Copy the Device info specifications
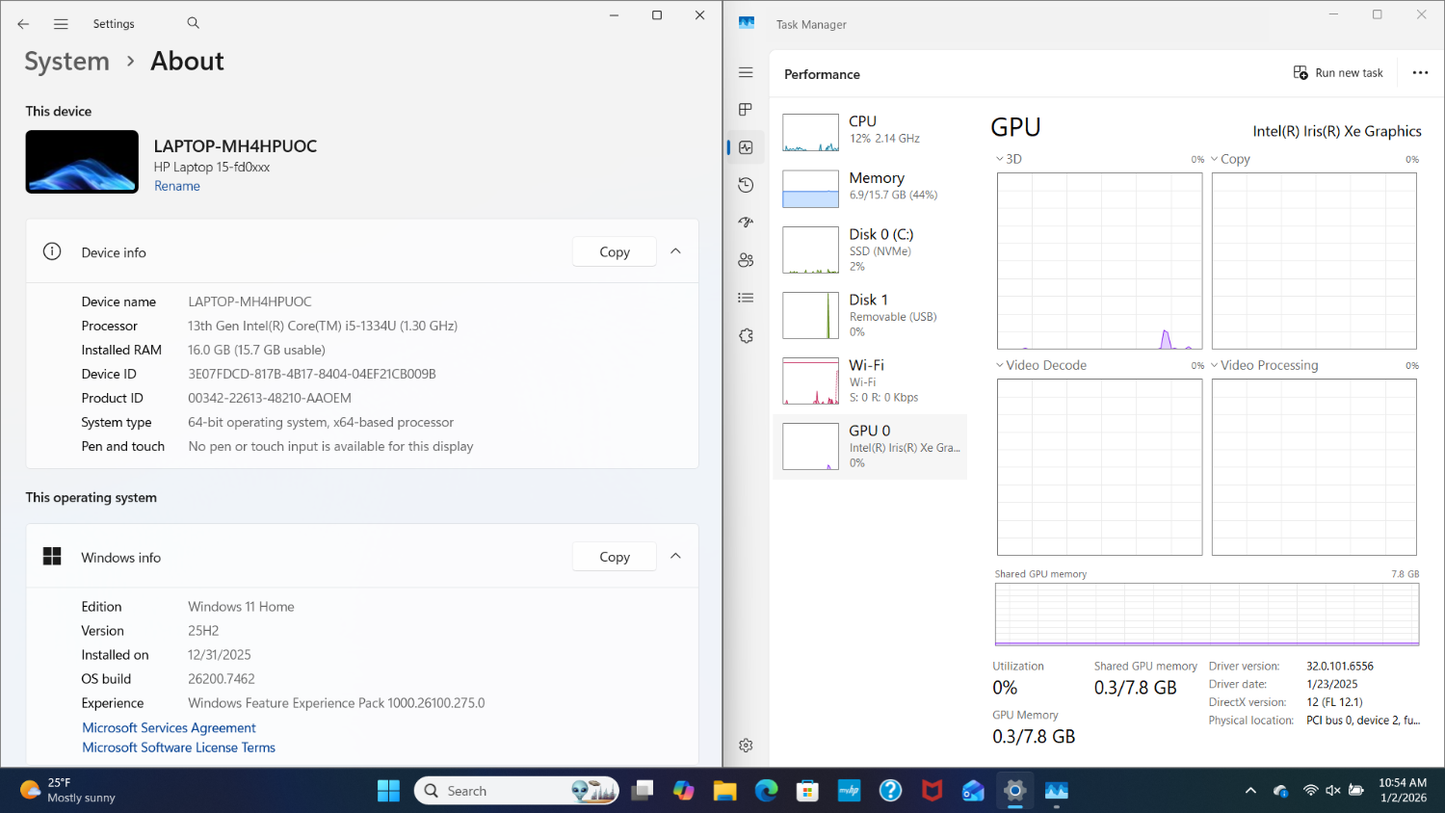 coord(614,252)
